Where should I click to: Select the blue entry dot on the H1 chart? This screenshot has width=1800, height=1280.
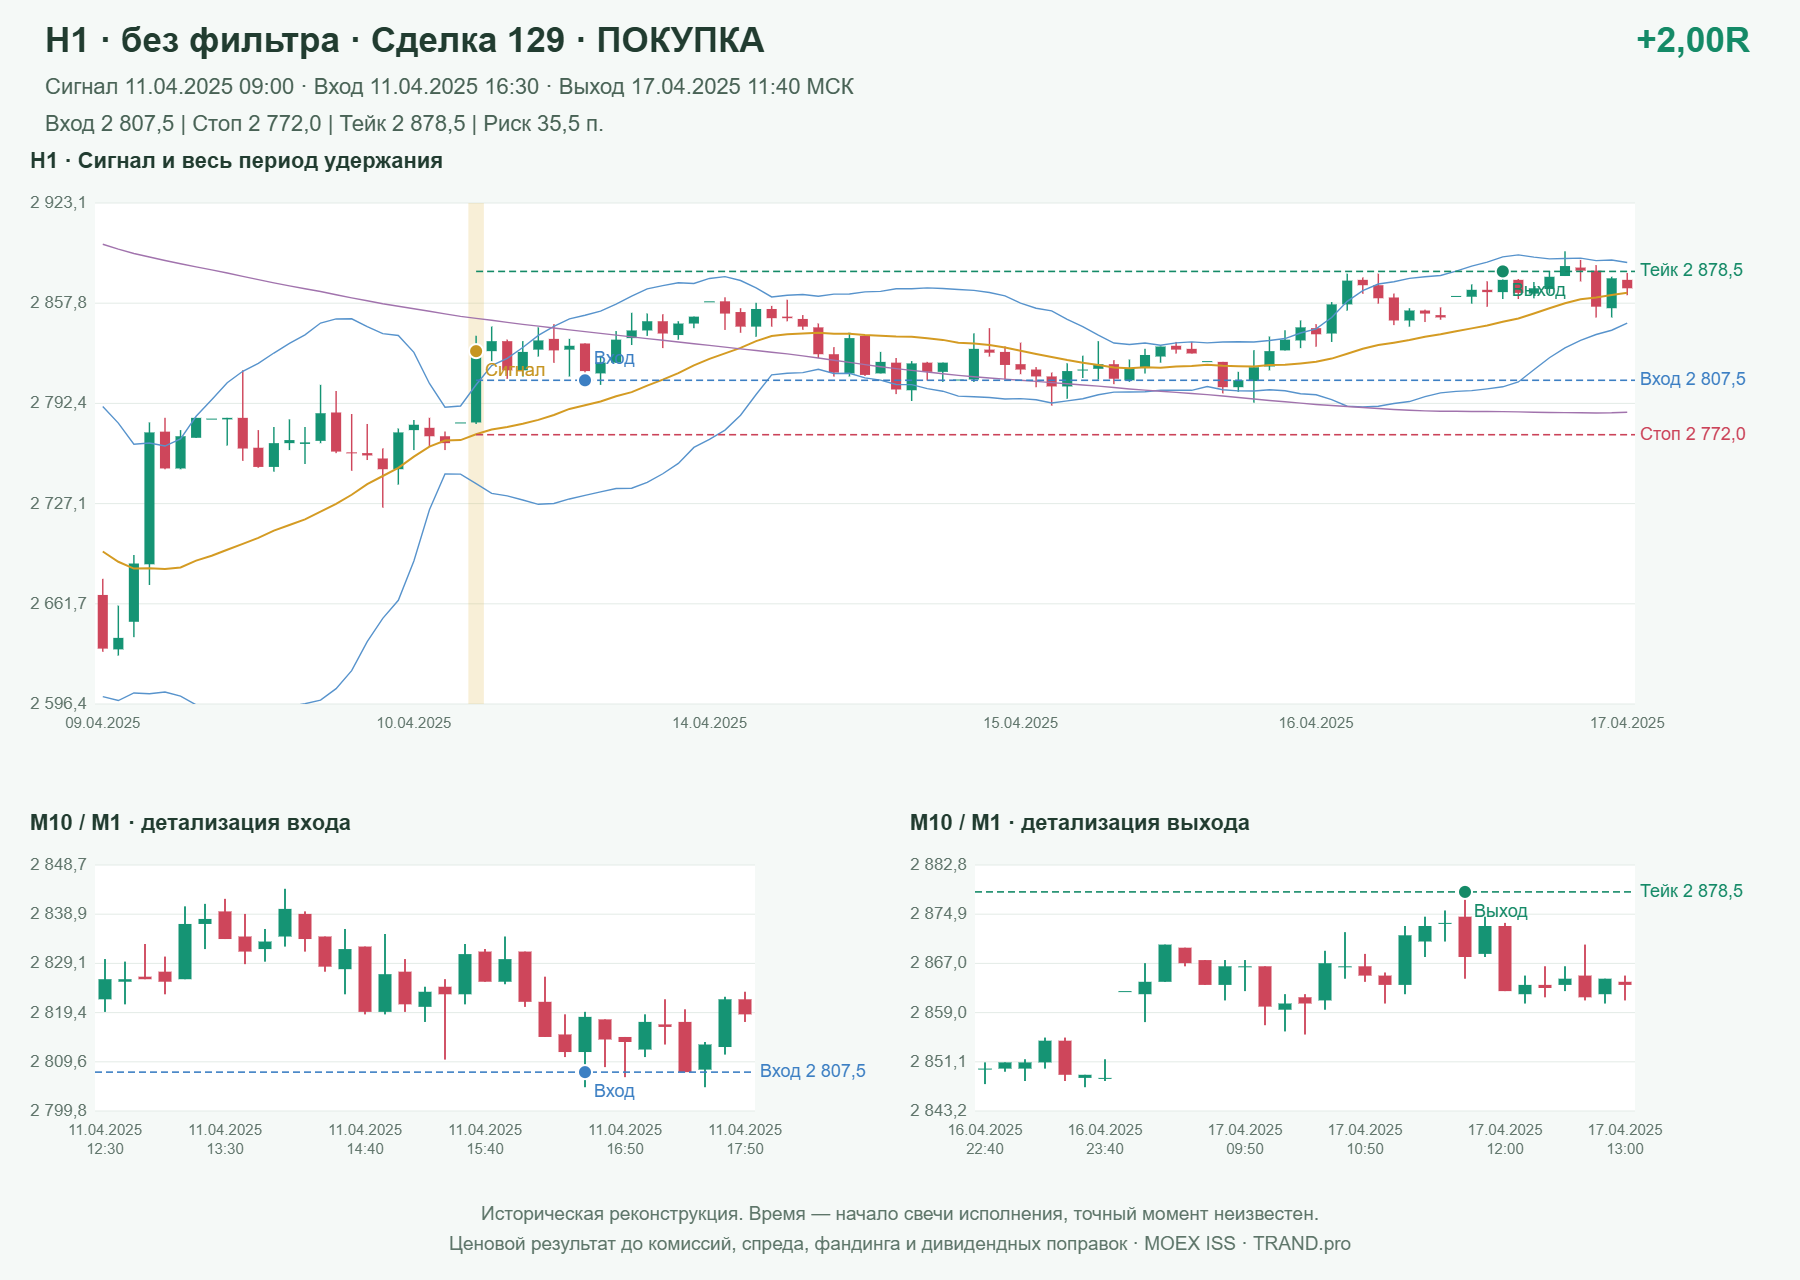(585, 380)
